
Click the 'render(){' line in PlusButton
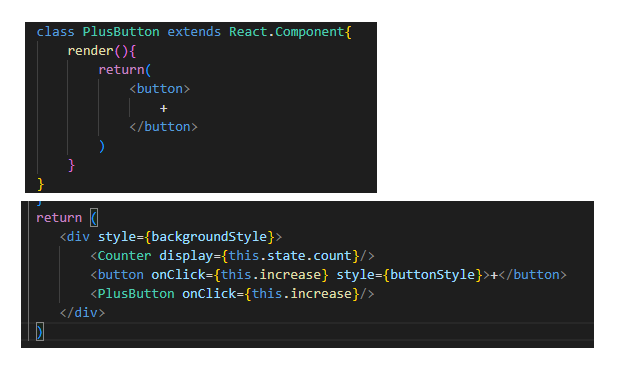point(101,51)
